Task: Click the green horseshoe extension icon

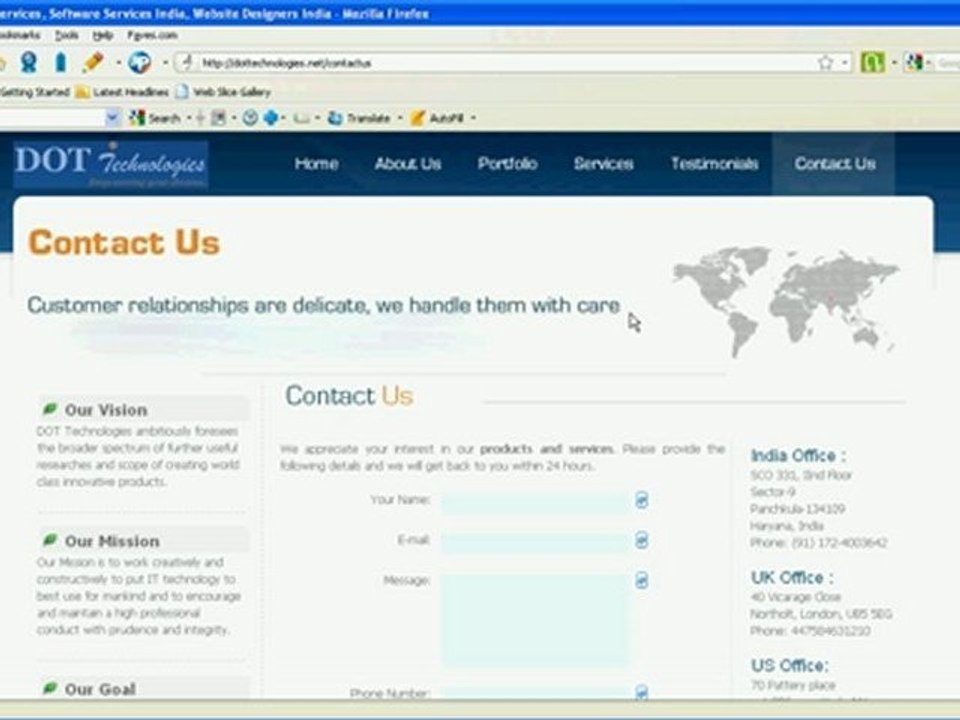Action: (x=872, y=62)
